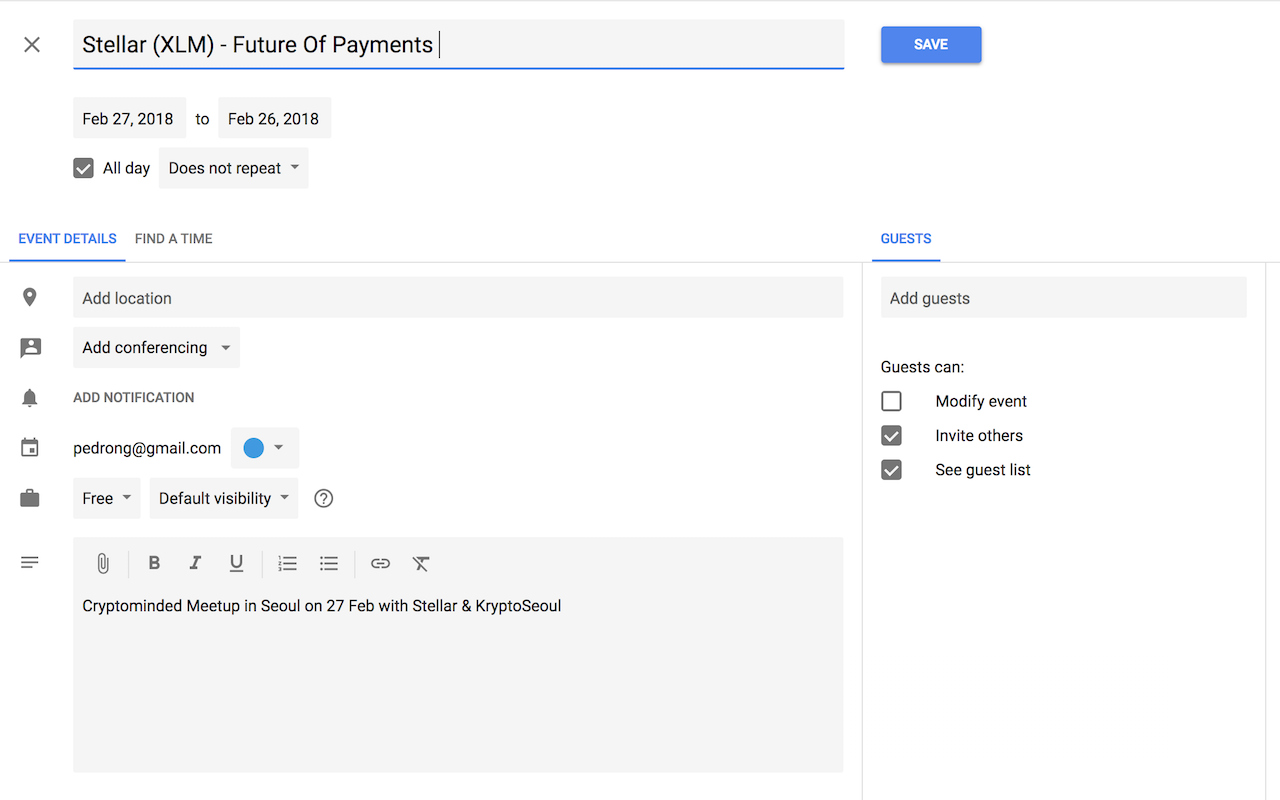Viewport: 1280px width, 800px height.
Task: Click the pedrong@gmail.com calendar name
Action: point(147,448)
